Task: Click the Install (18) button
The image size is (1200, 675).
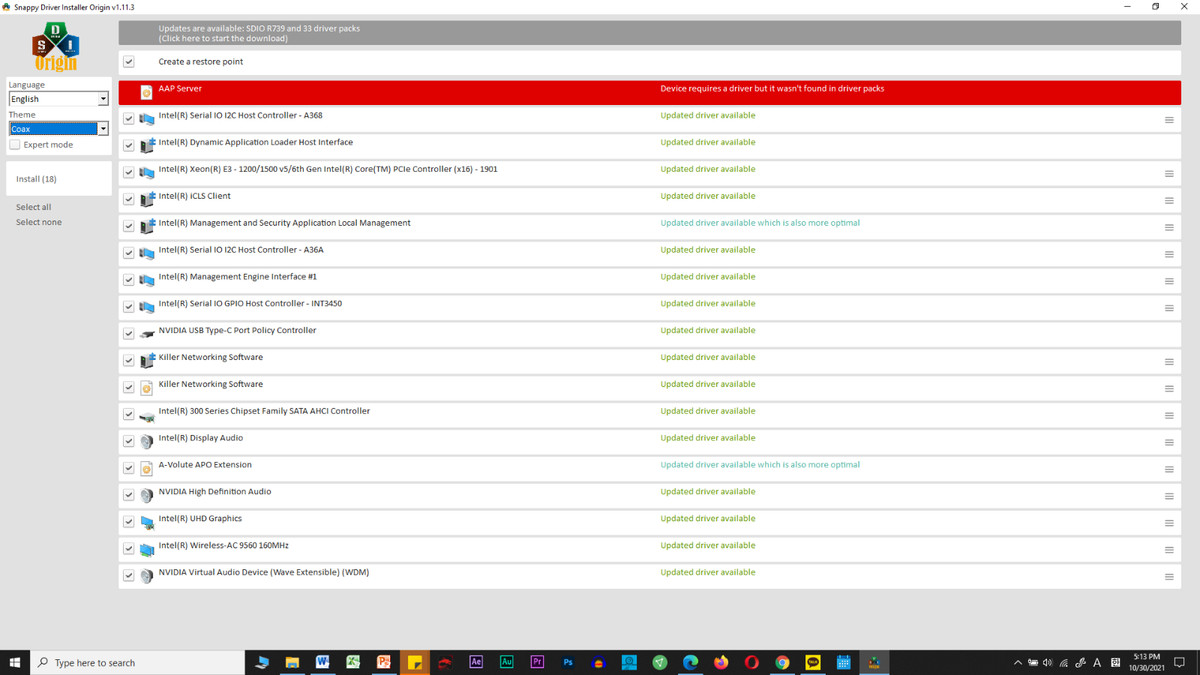Action: click(59, 179)
